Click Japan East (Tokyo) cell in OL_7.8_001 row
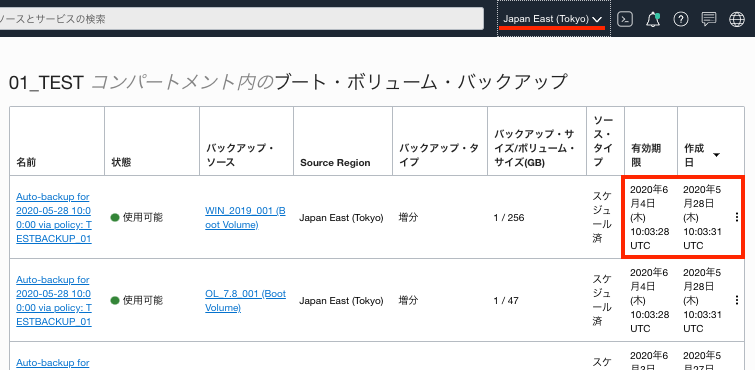The width and height of the screenshot is (755, 370). point(341,301)
